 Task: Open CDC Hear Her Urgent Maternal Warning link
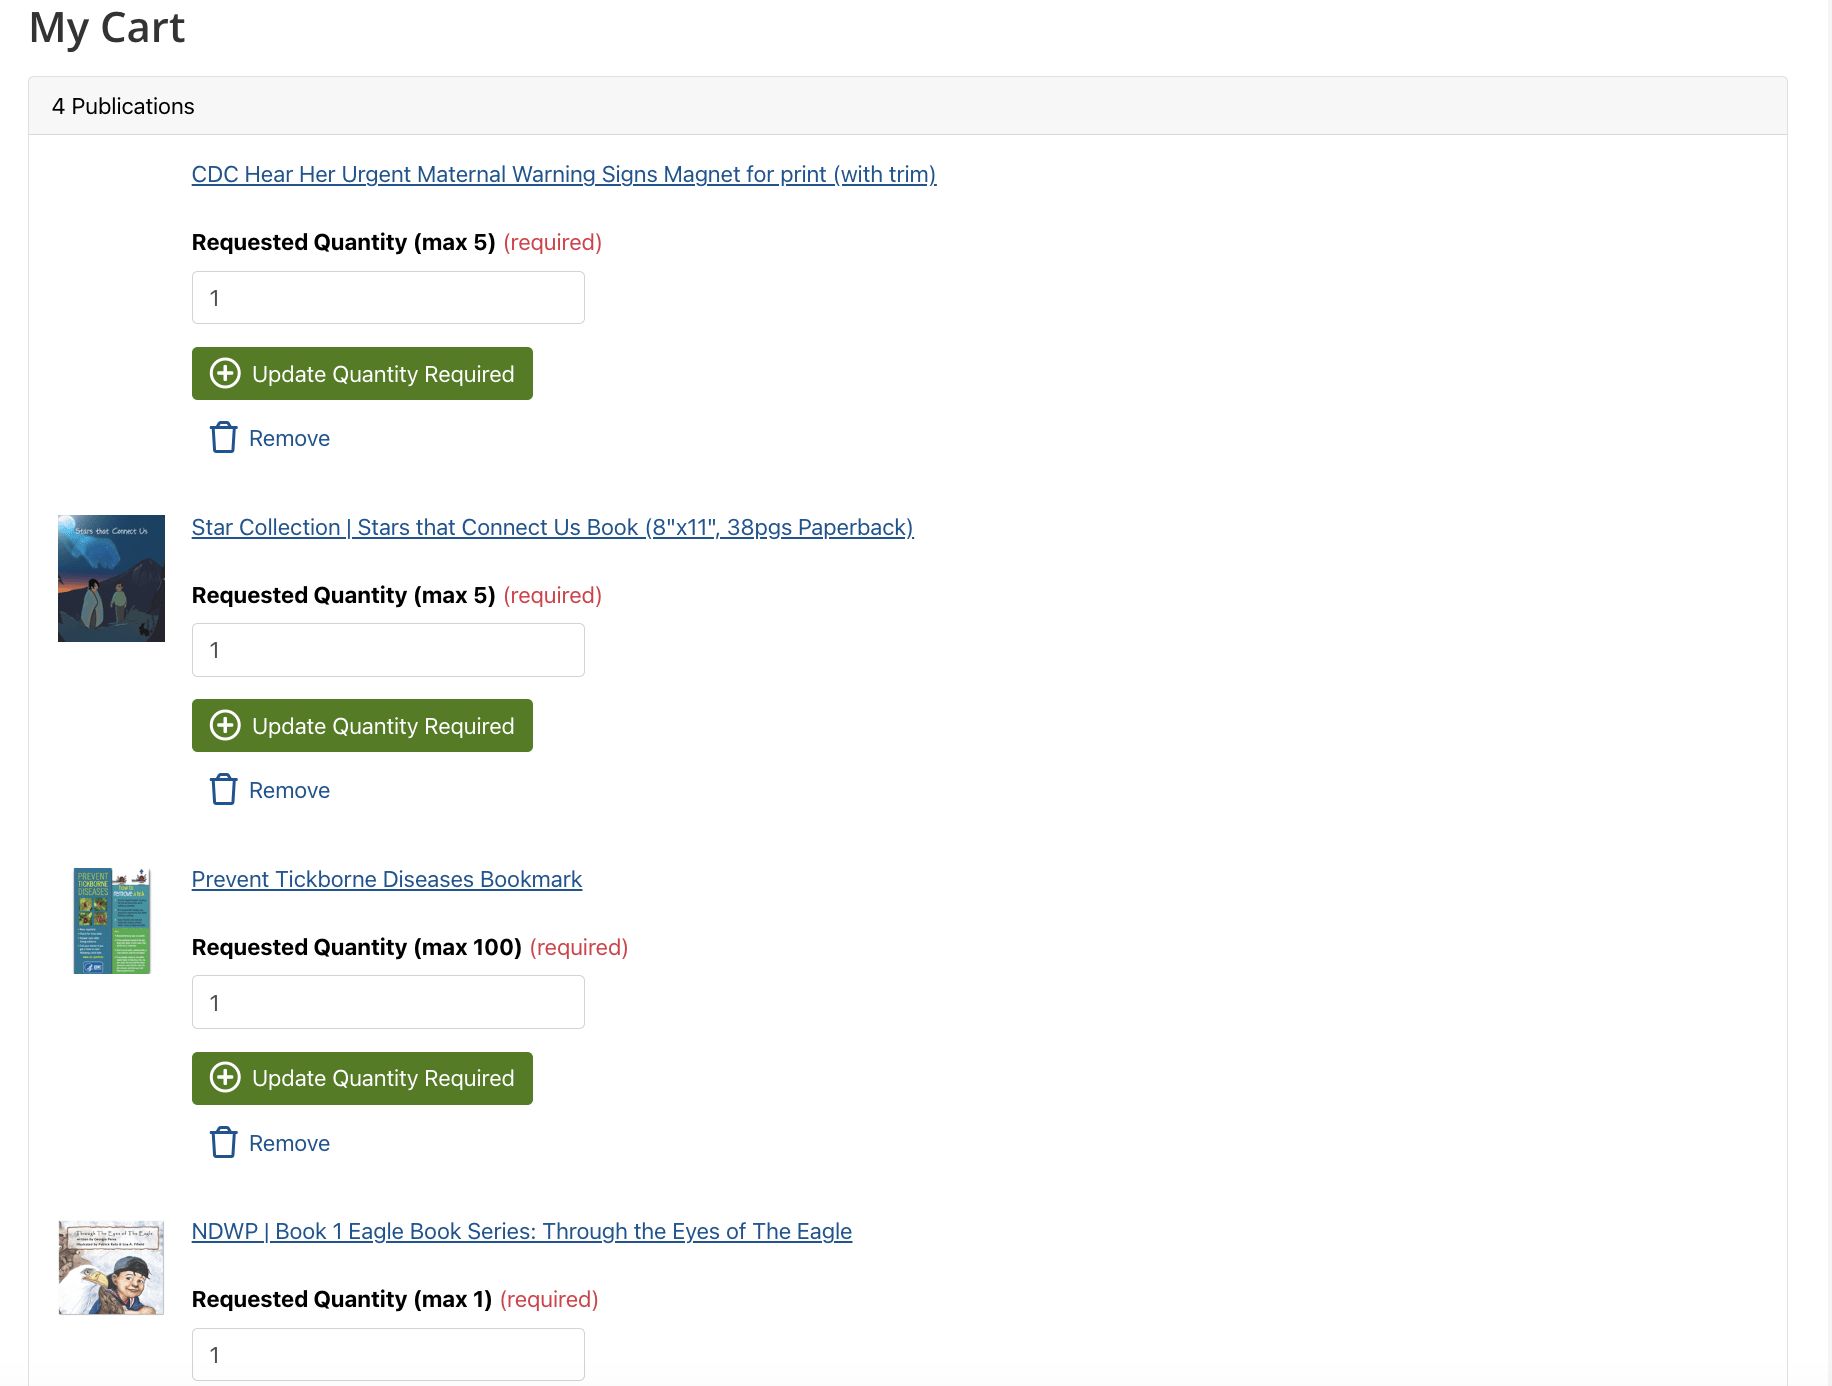click(x=563, y=175)
